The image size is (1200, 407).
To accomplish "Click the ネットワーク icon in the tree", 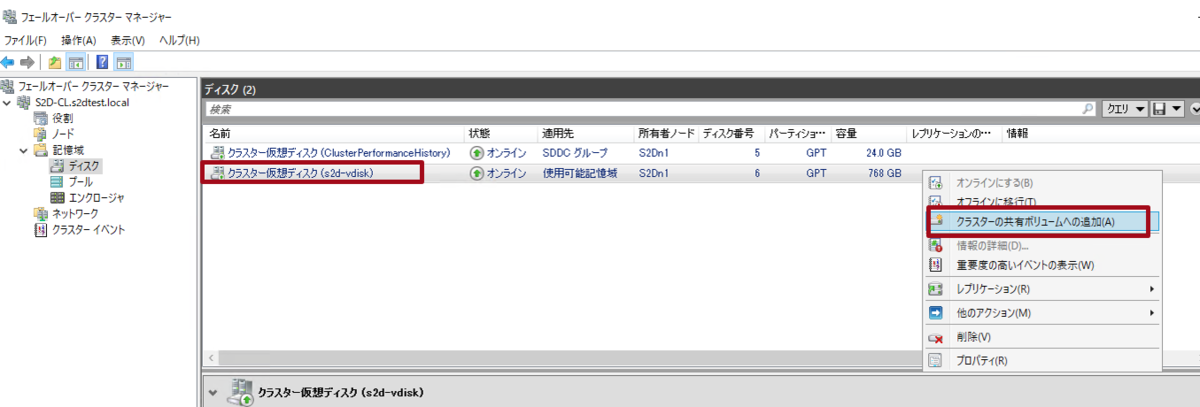I will tap(41, 214).
